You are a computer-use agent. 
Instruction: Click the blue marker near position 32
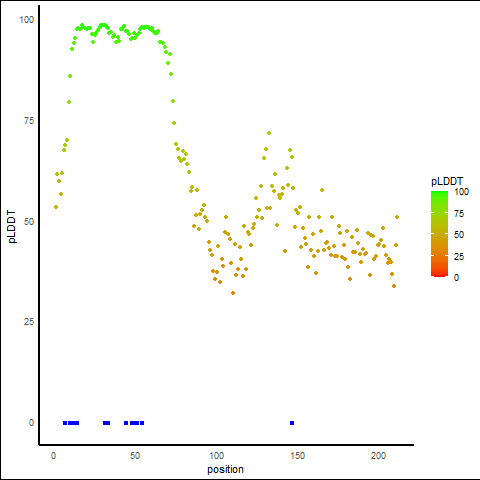tap(106, 423)
